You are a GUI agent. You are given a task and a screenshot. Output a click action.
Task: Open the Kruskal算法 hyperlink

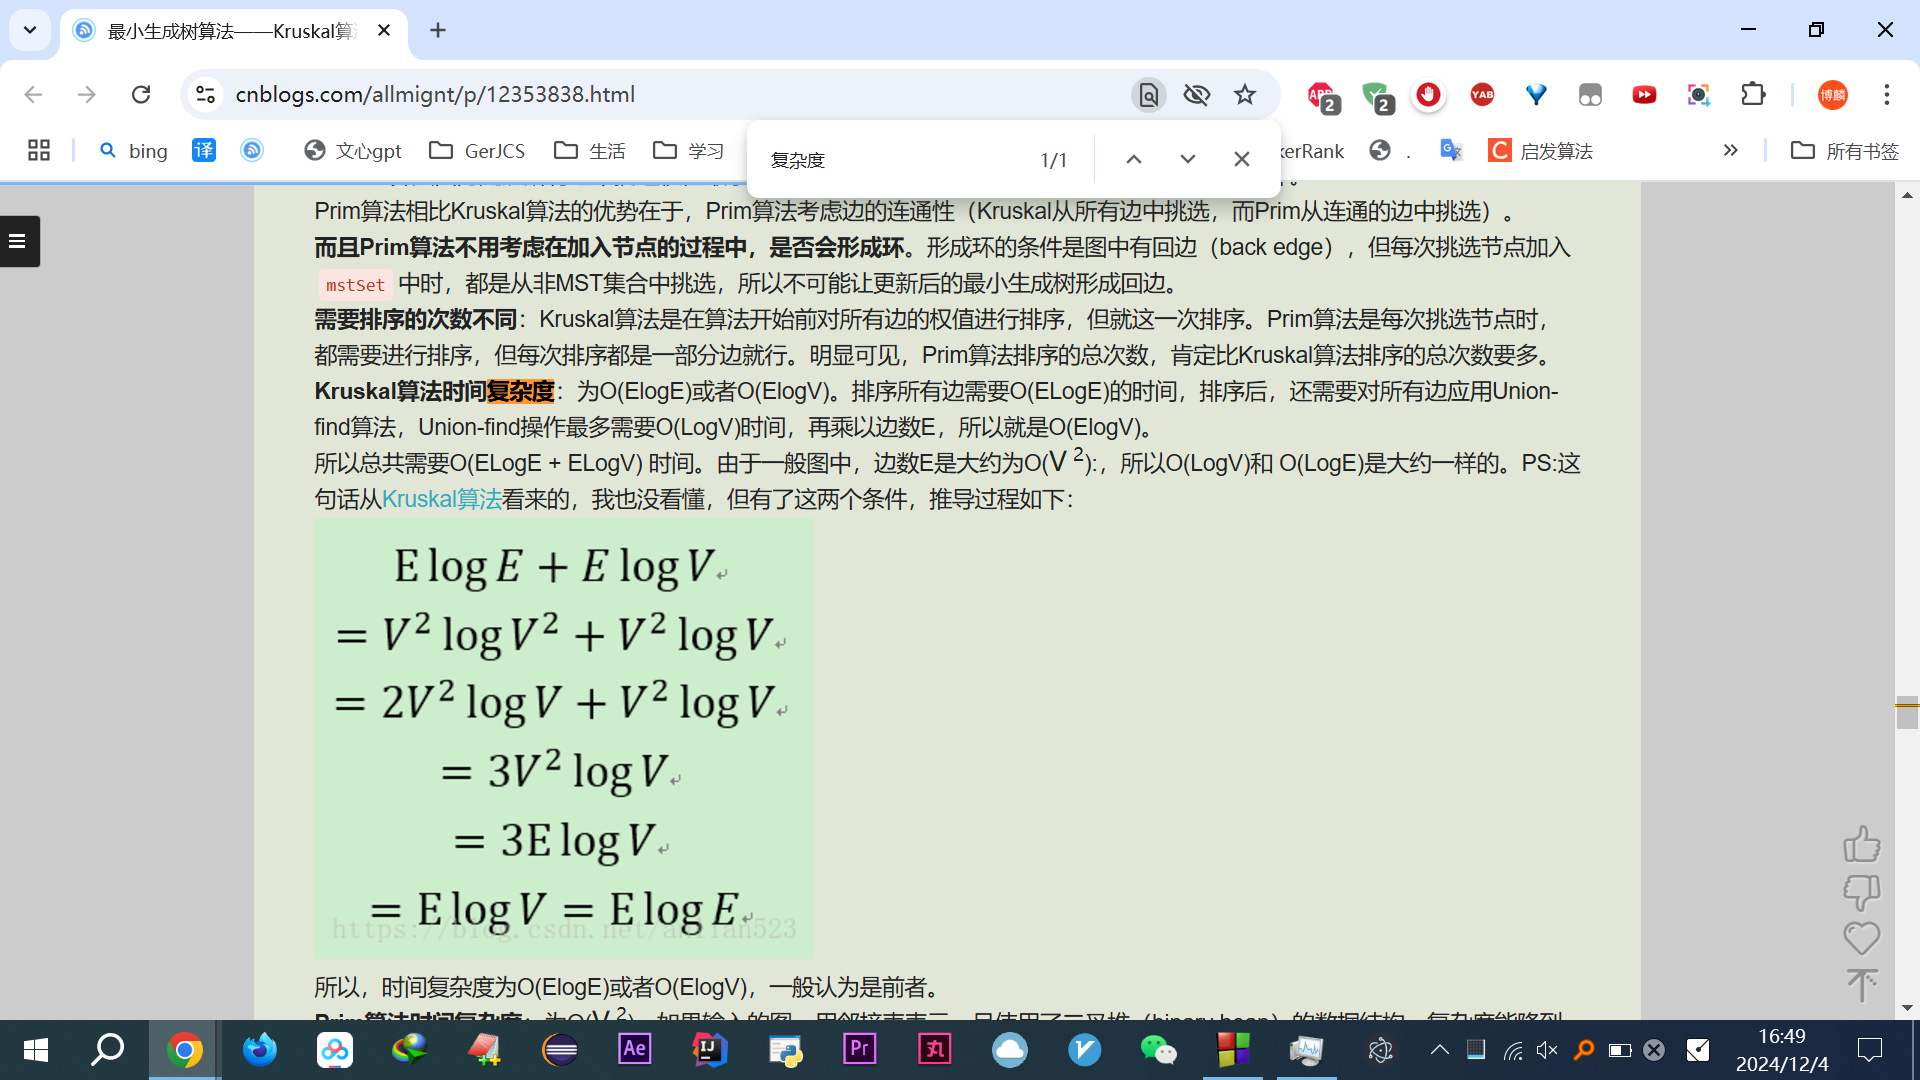(441, 499)
